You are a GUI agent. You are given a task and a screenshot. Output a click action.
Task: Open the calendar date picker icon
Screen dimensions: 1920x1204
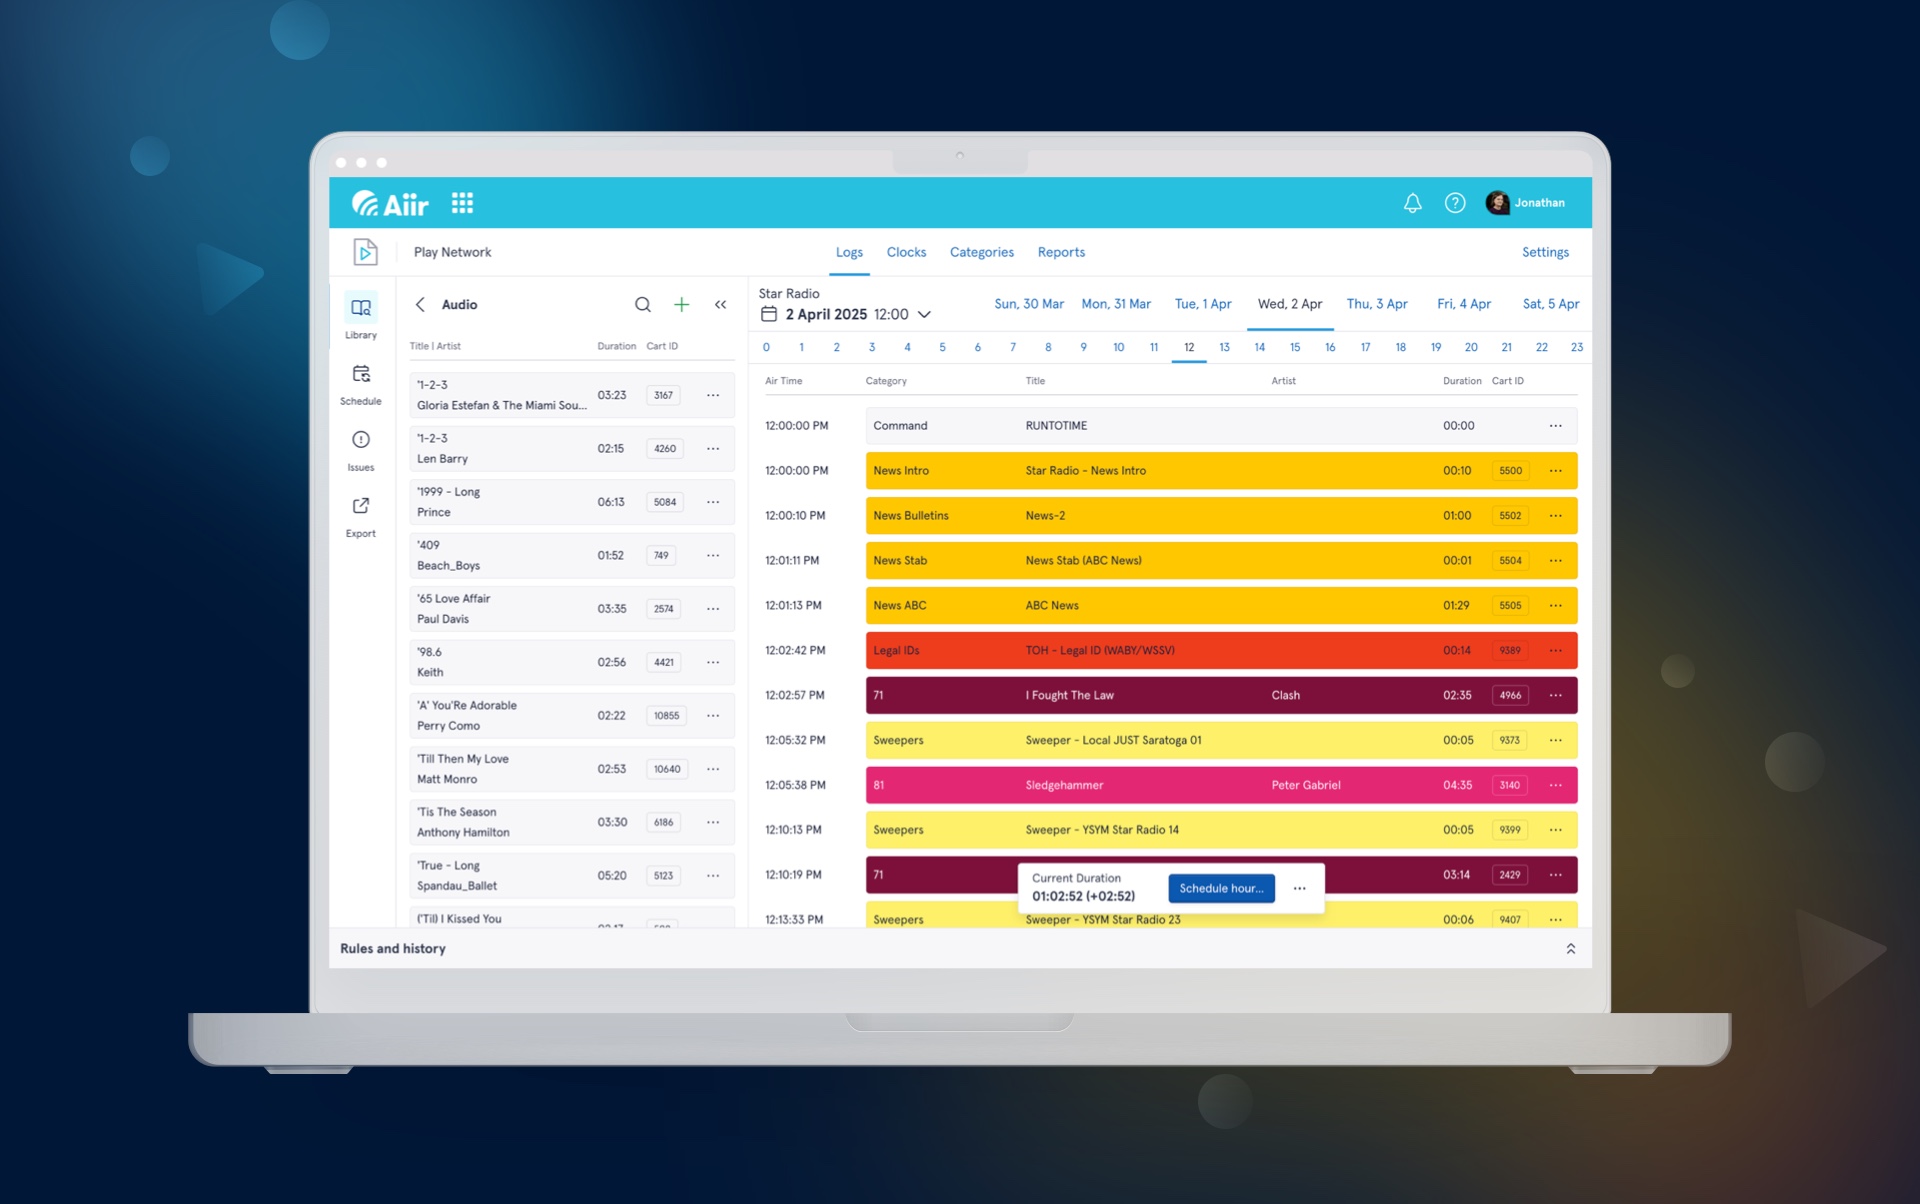769,314
